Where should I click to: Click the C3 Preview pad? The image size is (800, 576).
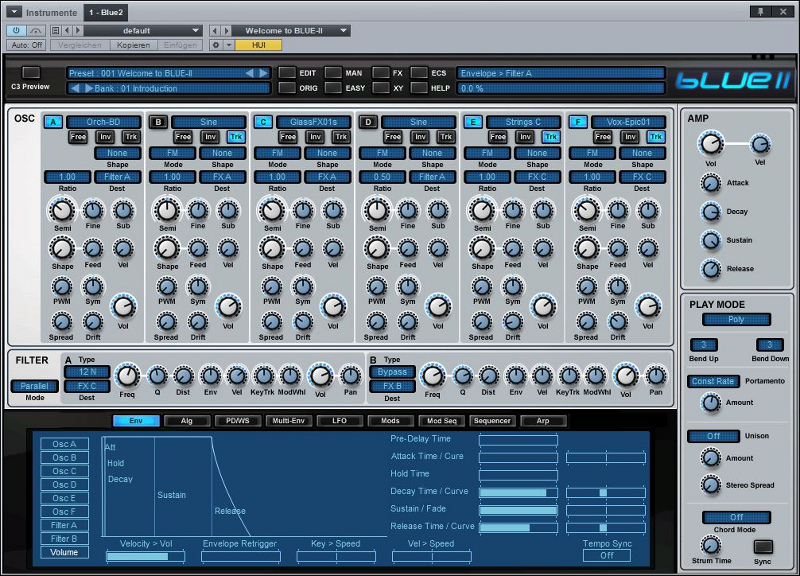pos(31,72)
